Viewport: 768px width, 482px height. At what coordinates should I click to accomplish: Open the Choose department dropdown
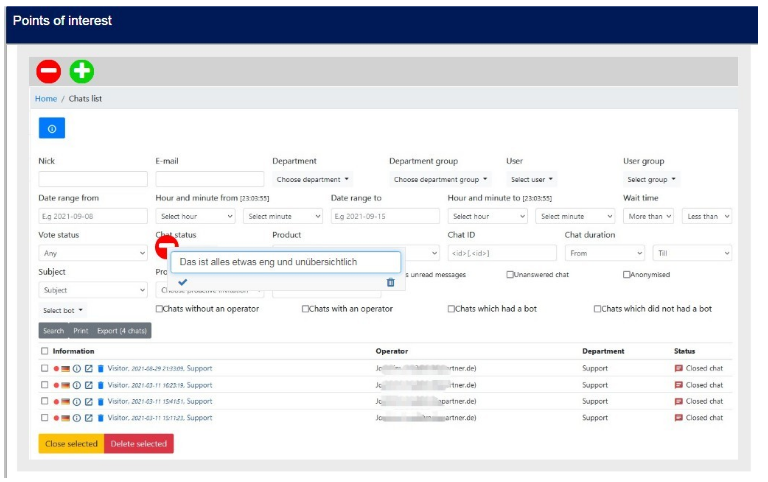312,180
